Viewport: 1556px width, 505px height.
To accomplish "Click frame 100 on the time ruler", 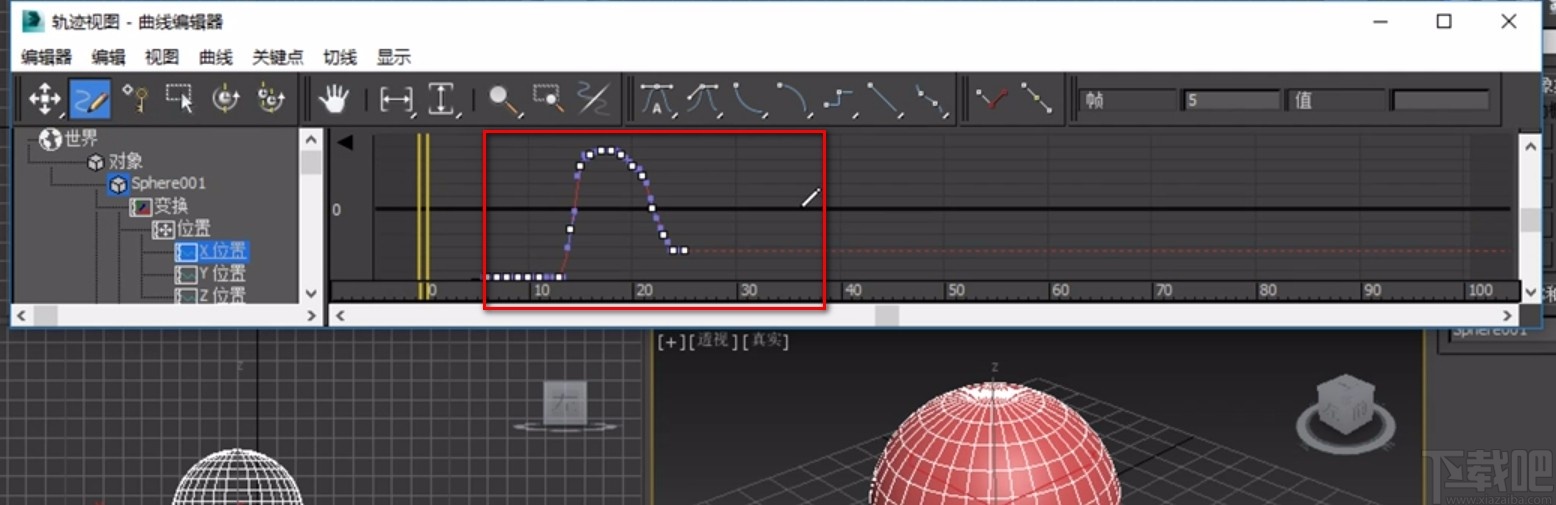I will 1480,291.
